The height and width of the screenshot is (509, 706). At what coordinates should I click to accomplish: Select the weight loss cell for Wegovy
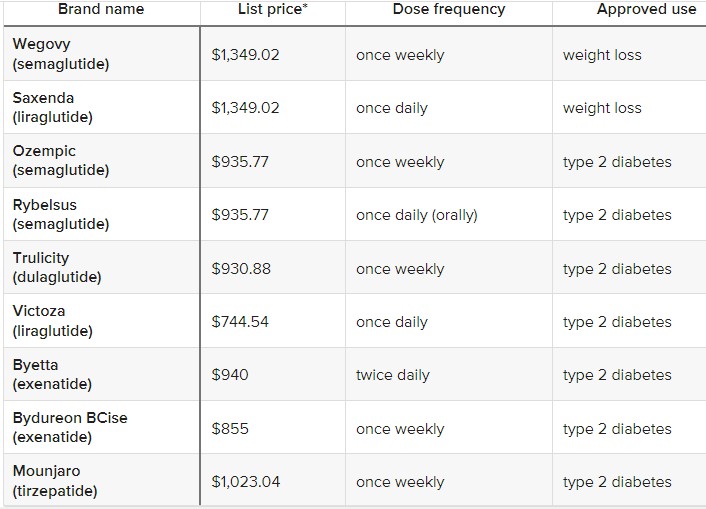pos(602,55)
